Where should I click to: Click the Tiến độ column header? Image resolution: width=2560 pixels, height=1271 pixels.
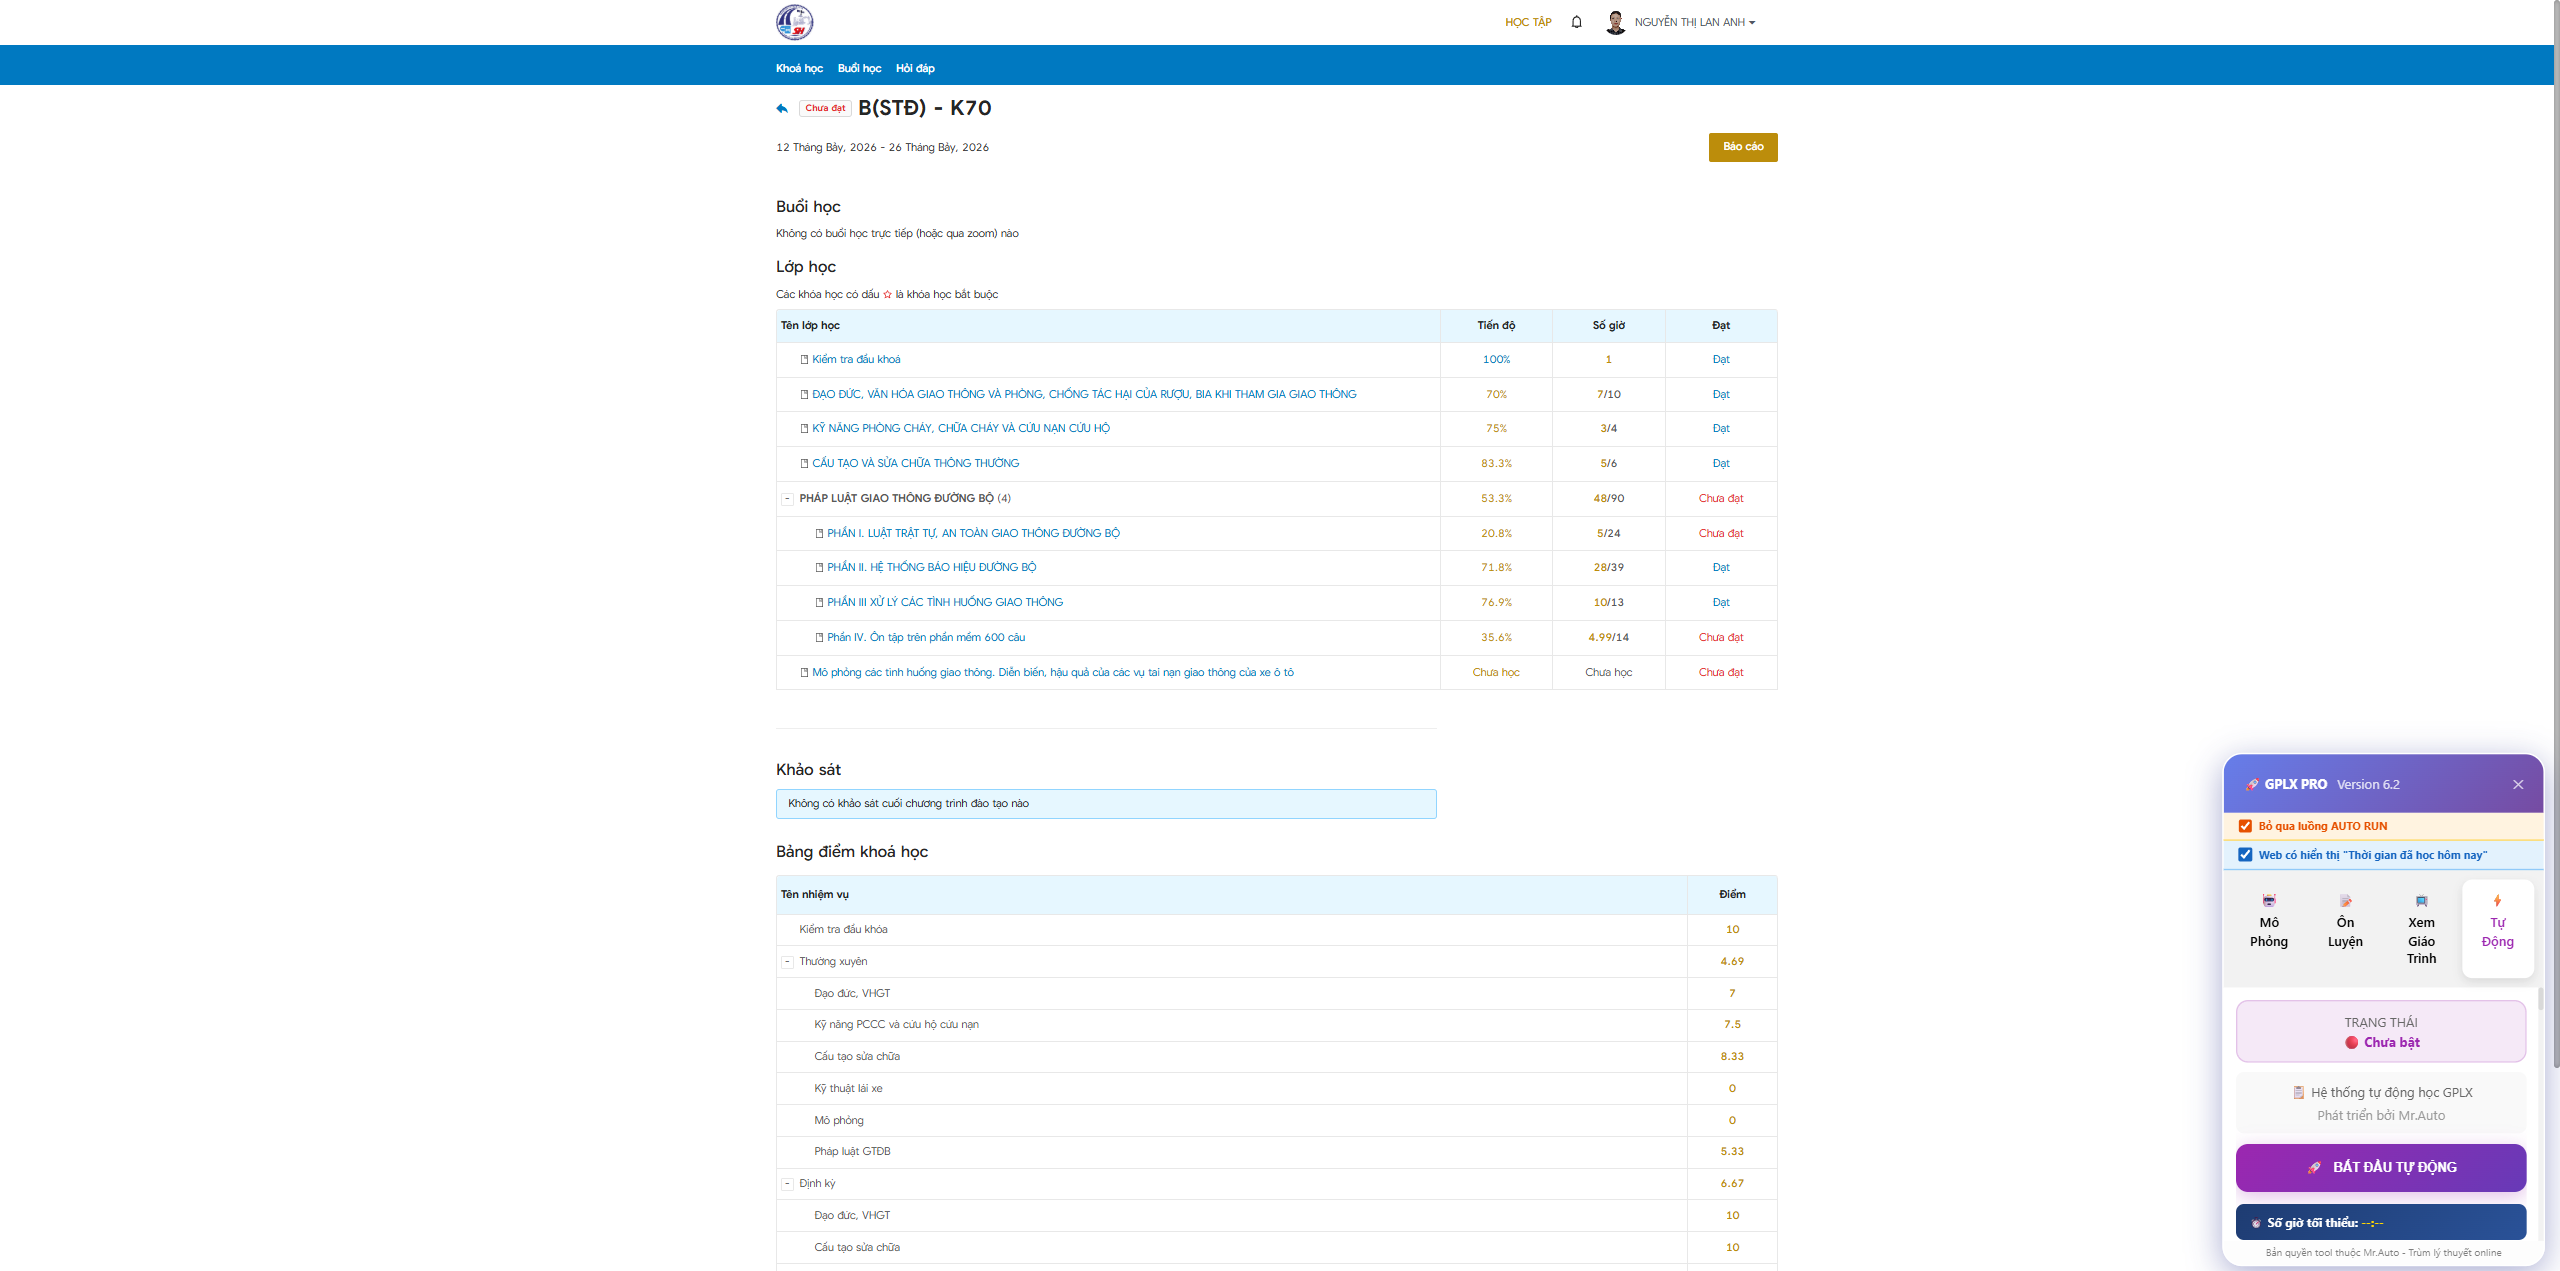click(x=1496, y=325)
